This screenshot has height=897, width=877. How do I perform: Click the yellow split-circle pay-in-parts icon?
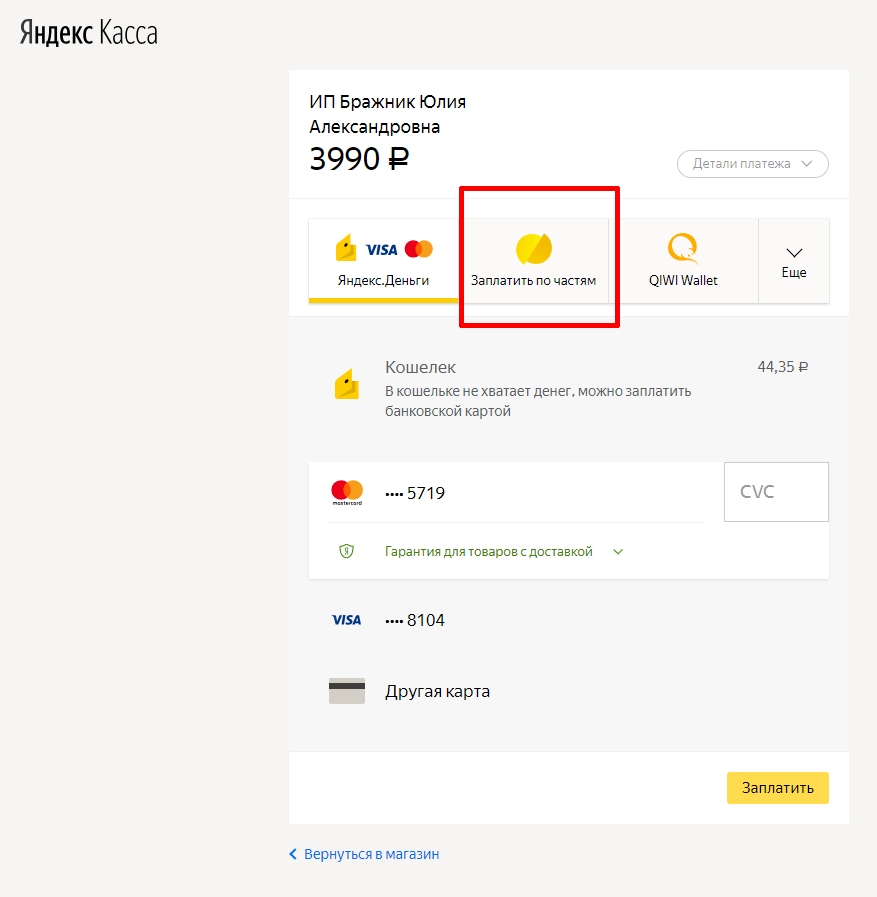pyautogui.click(x=534, y=249)
